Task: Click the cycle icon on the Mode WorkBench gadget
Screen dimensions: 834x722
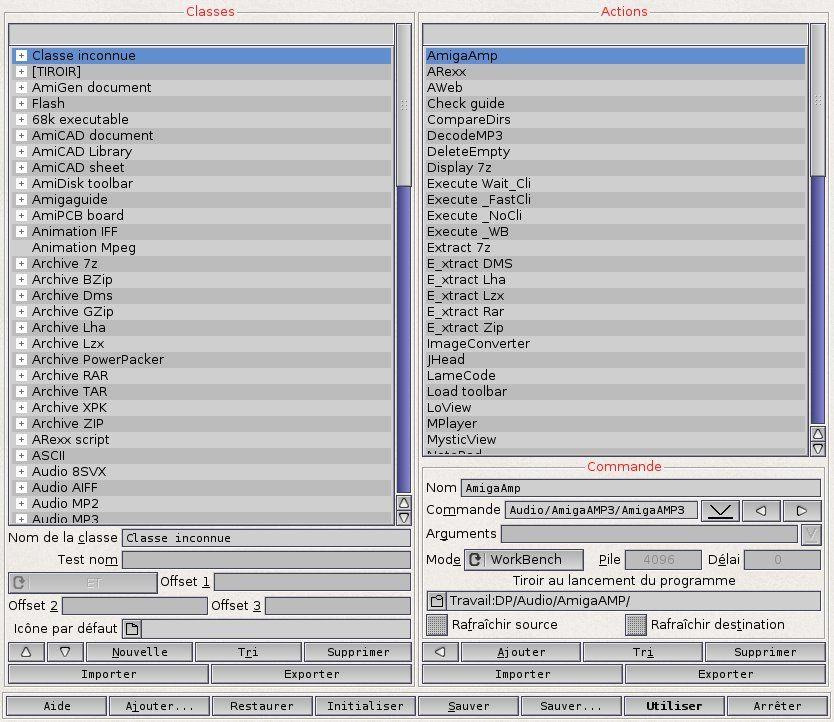Action: coord(474,560)
